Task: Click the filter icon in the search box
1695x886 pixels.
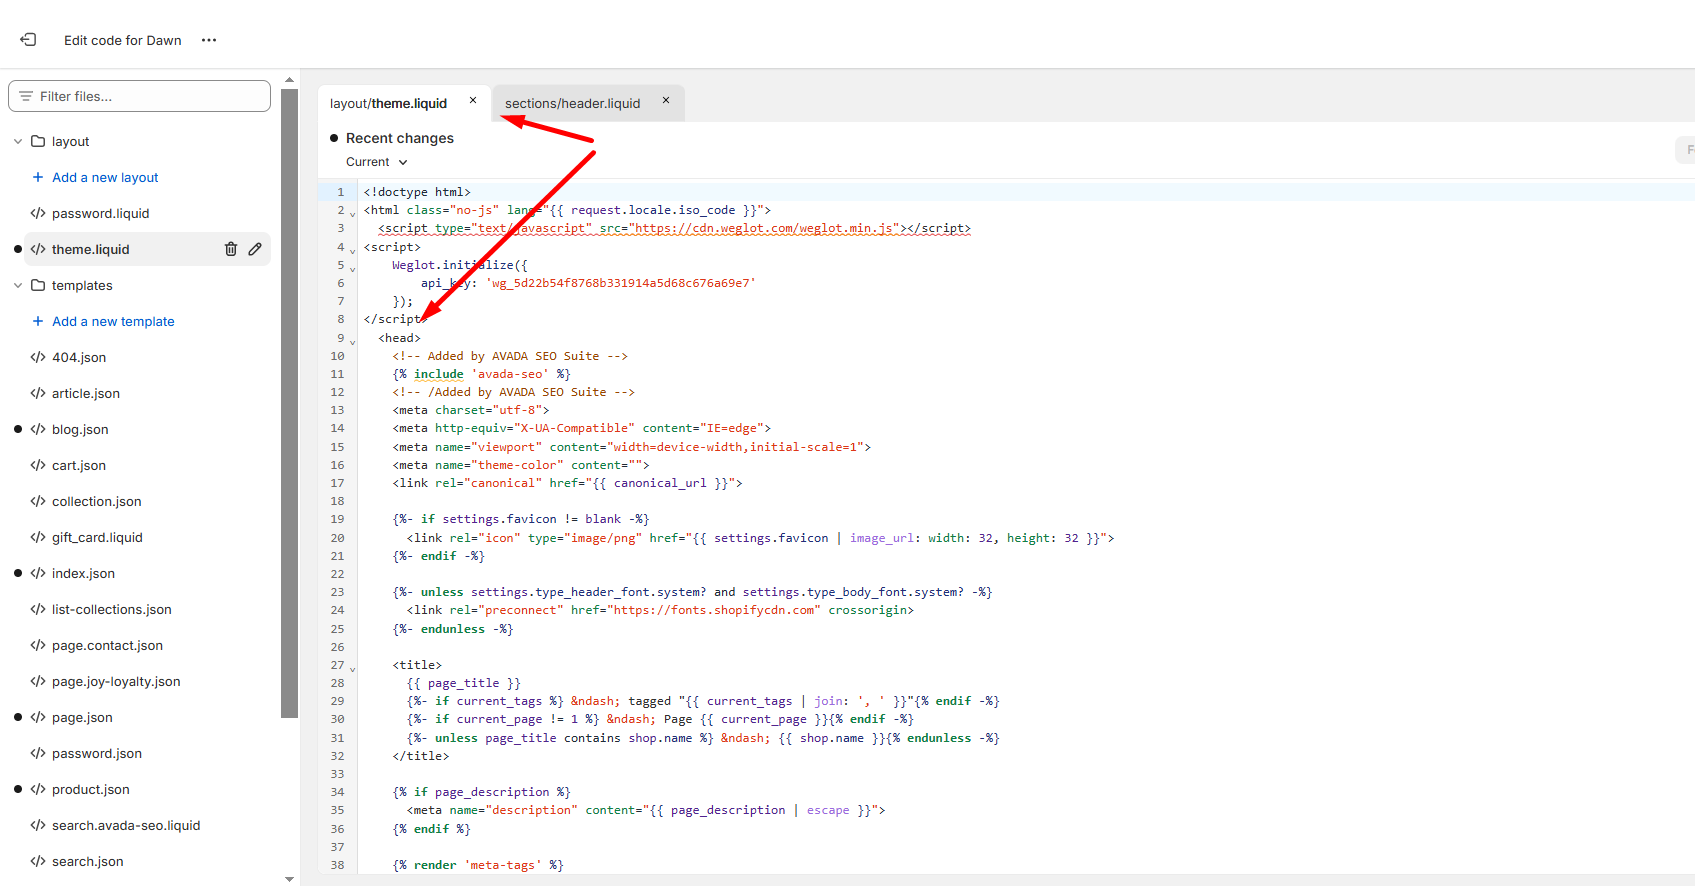Action: tap(26, 96)
